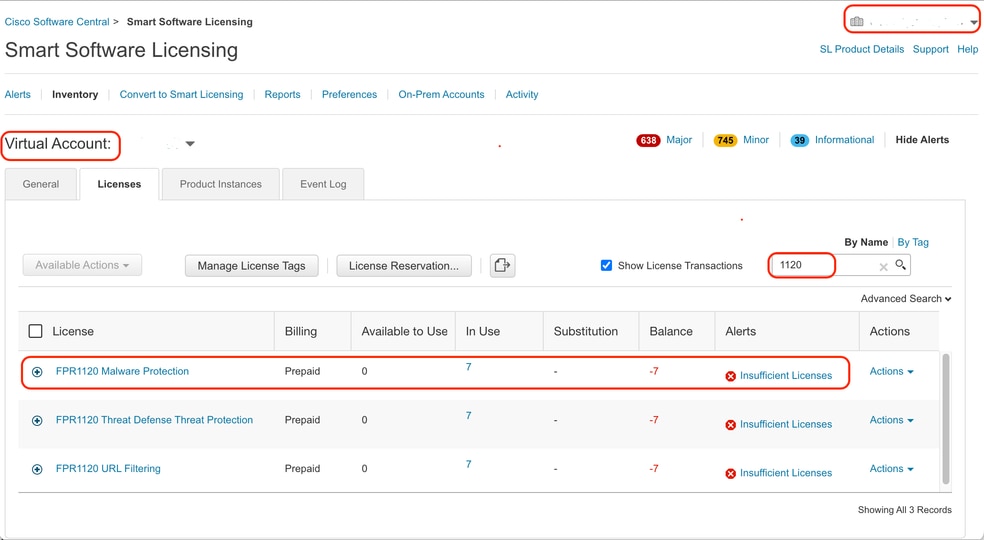Click the 638 Major alerts badge
The image size is (984, 540).
[648, 140]
